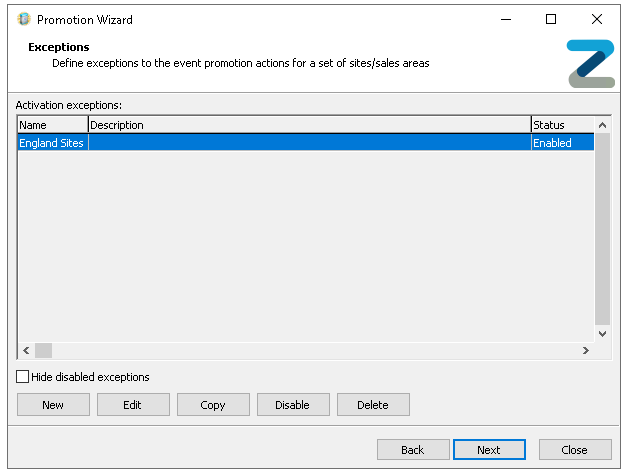
Task: Copy the selected exception
Action: click(213, 405)
